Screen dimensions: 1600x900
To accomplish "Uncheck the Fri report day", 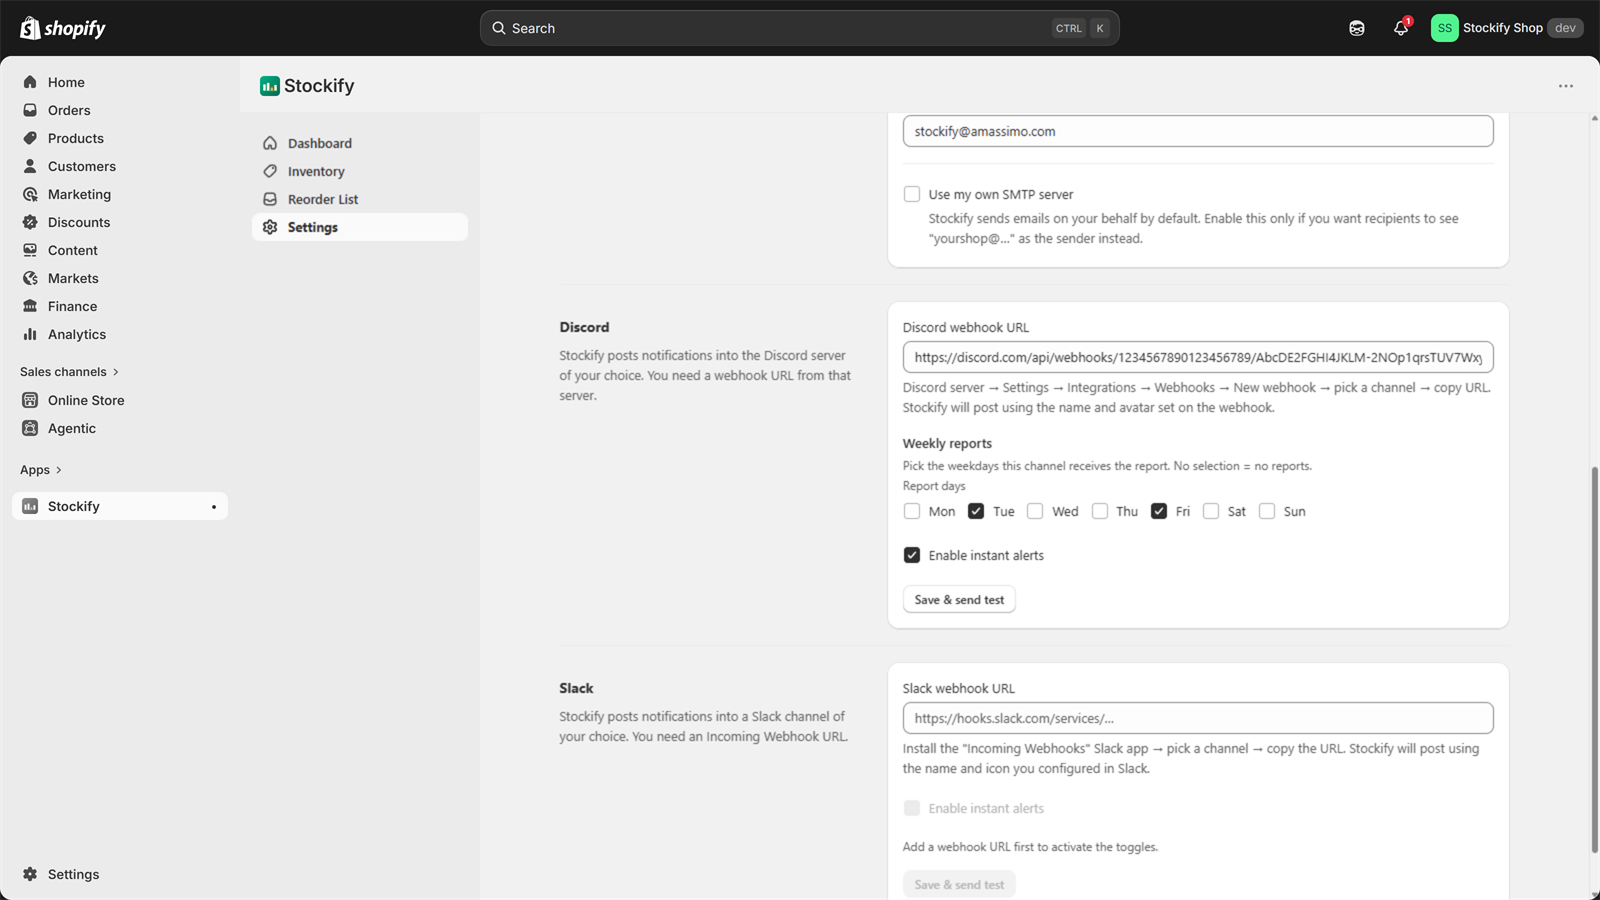I will pos(1159,511).
